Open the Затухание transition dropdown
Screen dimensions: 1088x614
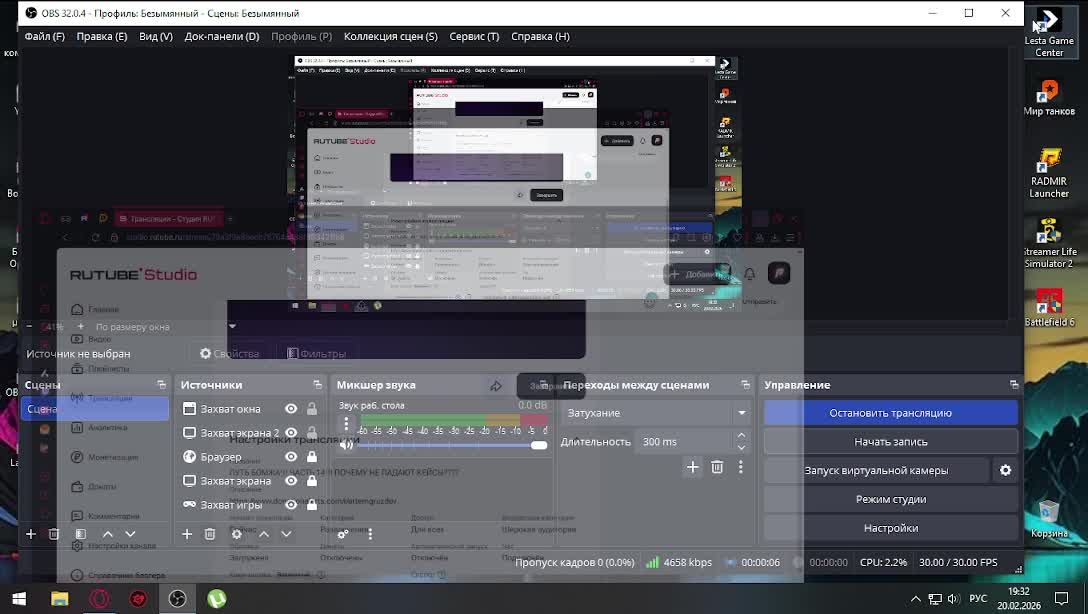(x=656, y=413)
